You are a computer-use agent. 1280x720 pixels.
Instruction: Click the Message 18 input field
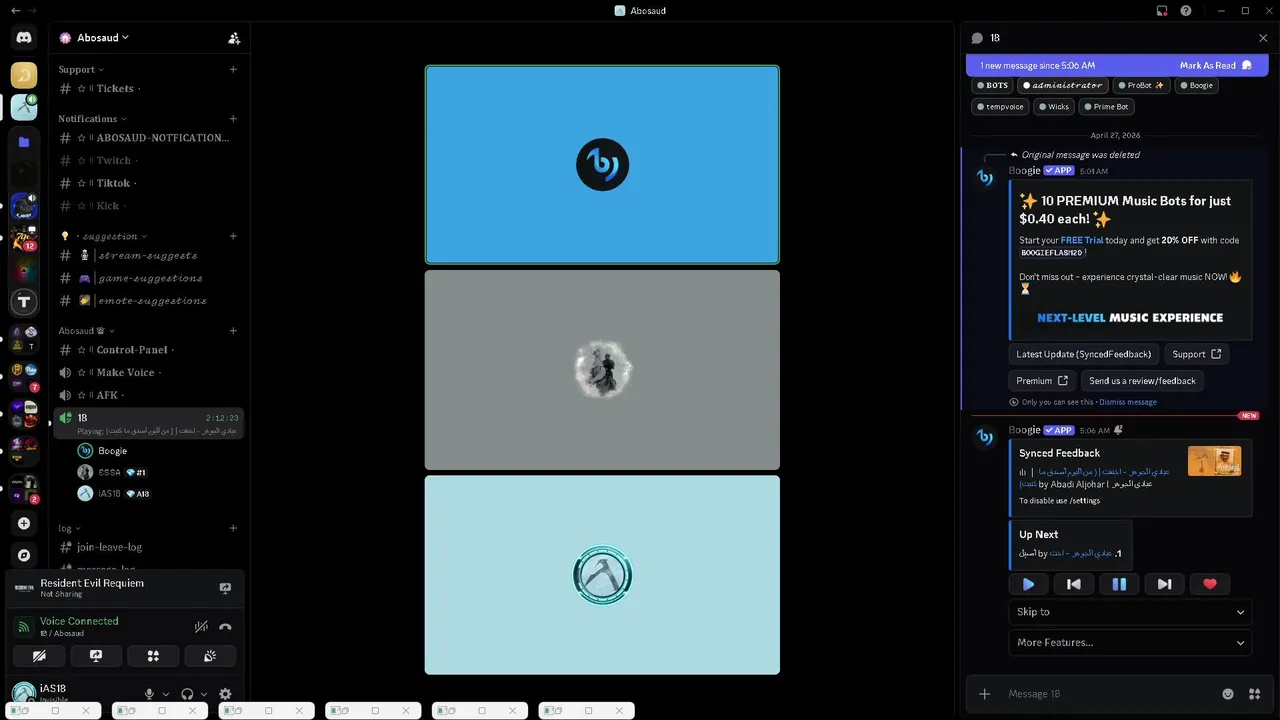pos(1110,694)
